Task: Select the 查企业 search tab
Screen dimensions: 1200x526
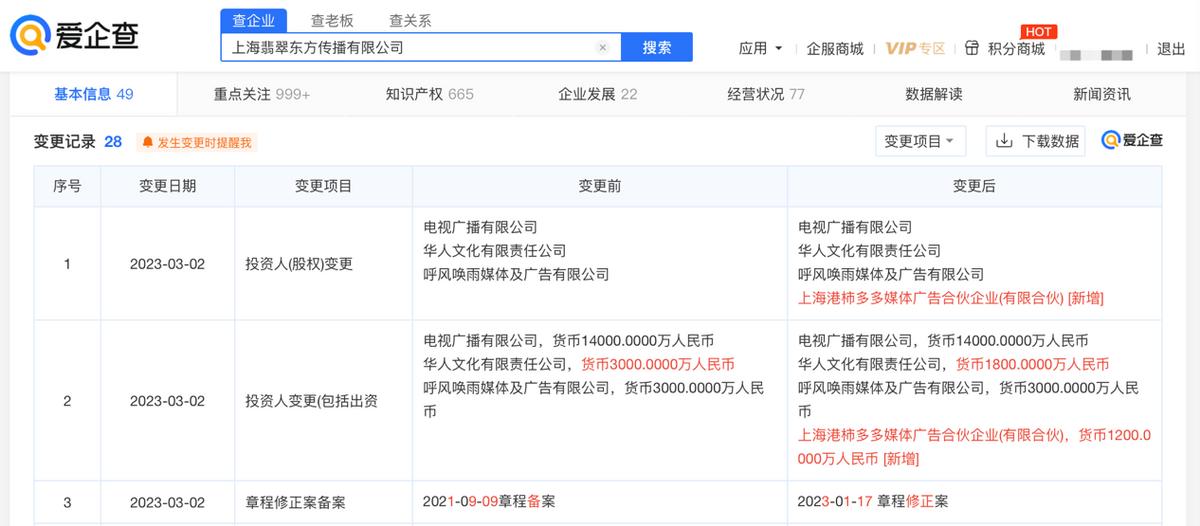Action: coord(254,20)
